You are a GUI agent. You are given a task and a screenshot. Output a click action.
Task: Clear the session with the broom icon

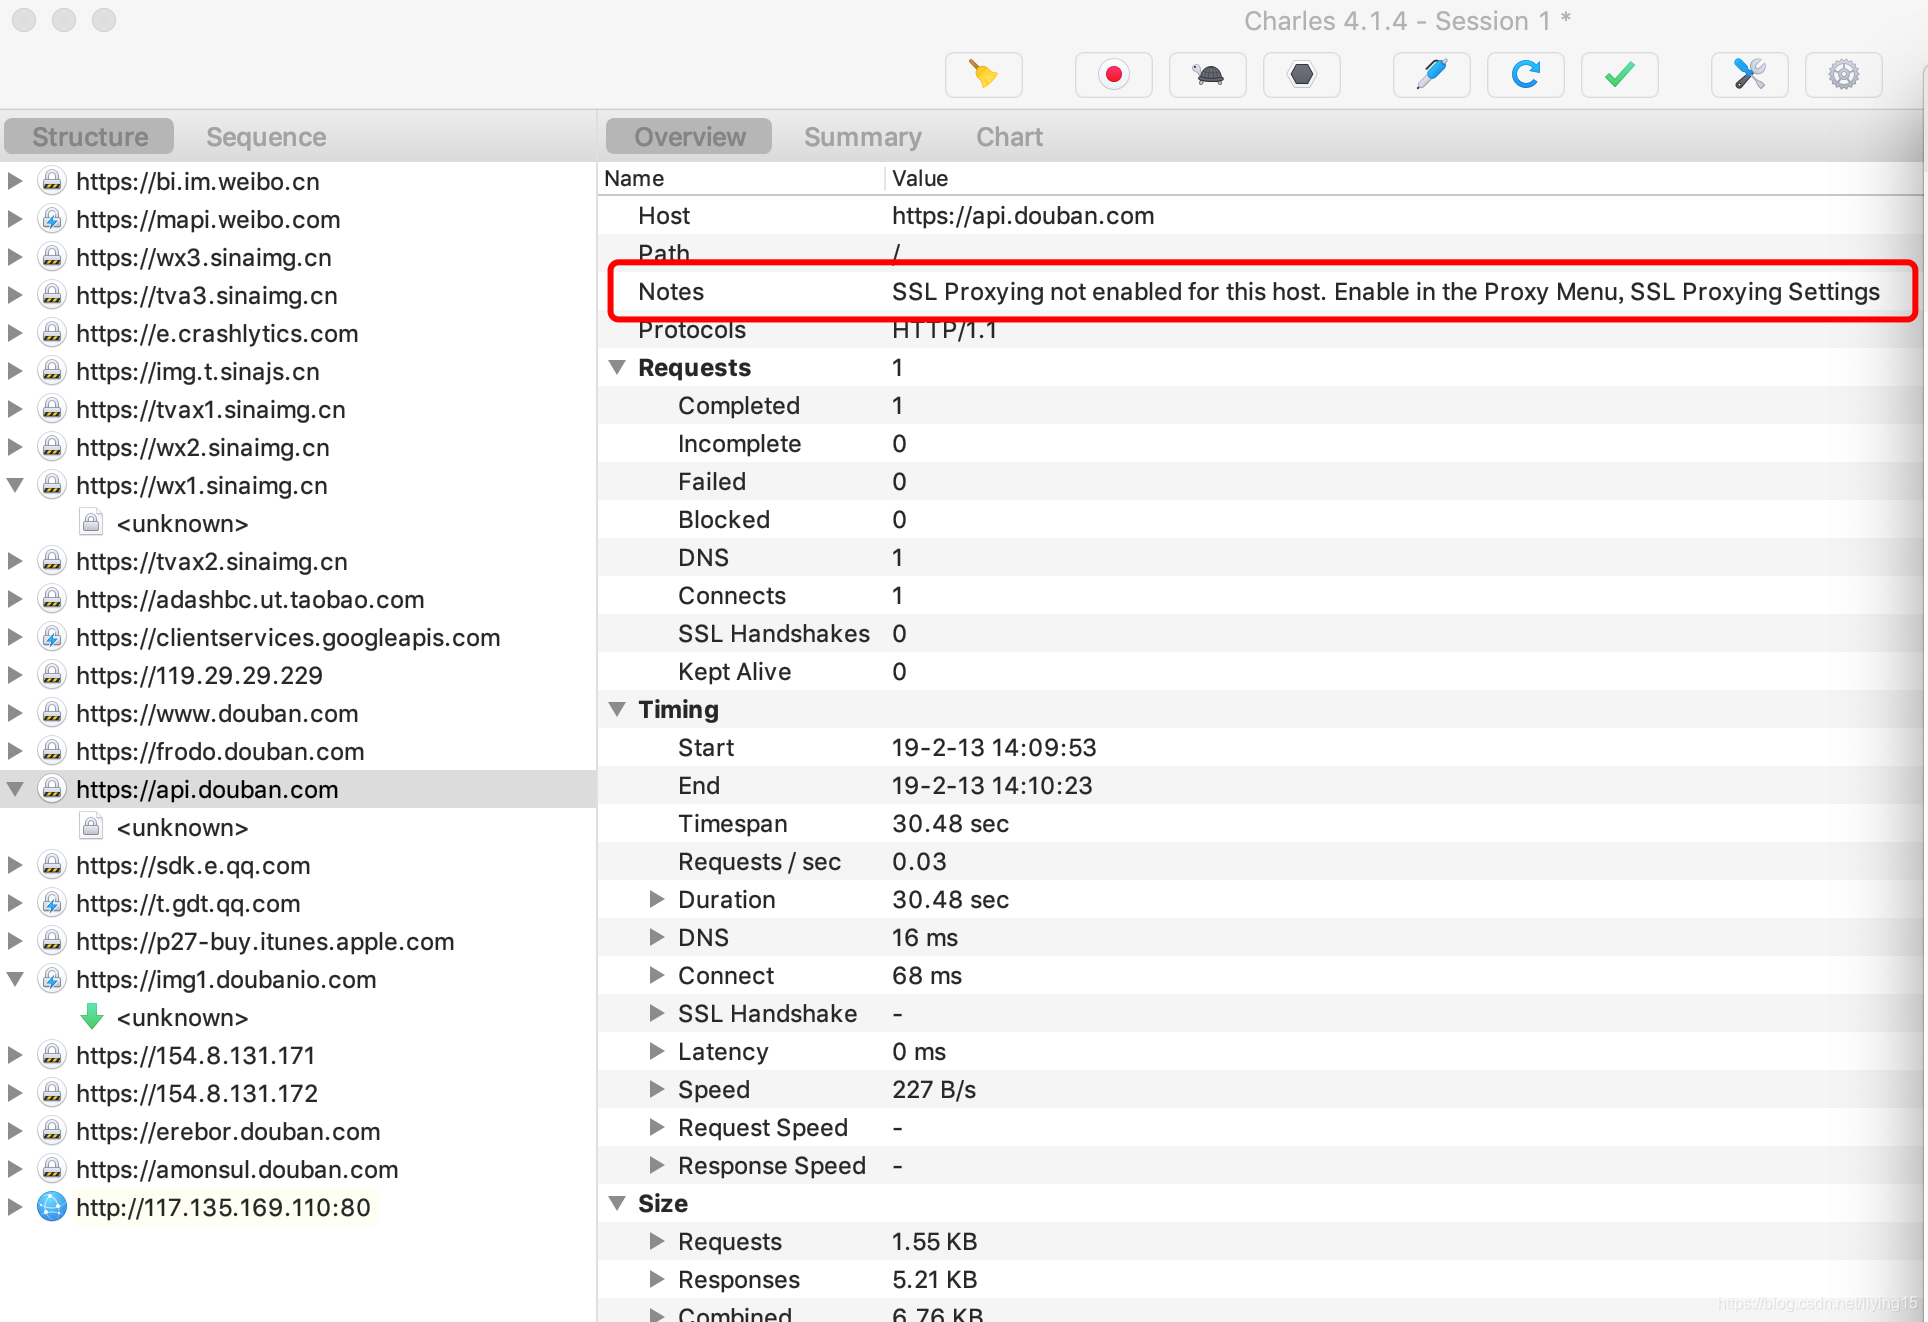click(x=983, y=75)
